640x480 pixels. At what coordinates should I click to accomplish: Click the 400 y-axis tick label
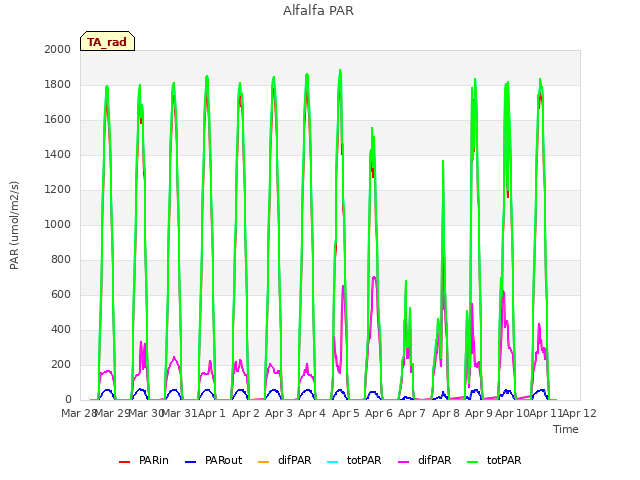(x=61, y=329)
